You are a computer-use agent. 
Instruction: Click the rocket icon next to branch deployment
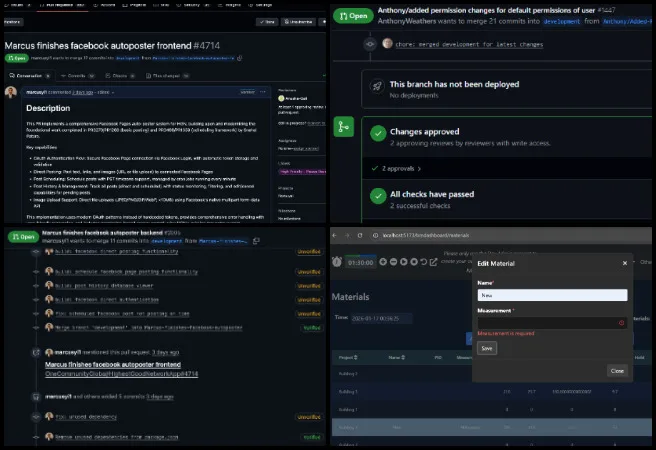click(377, 86)
